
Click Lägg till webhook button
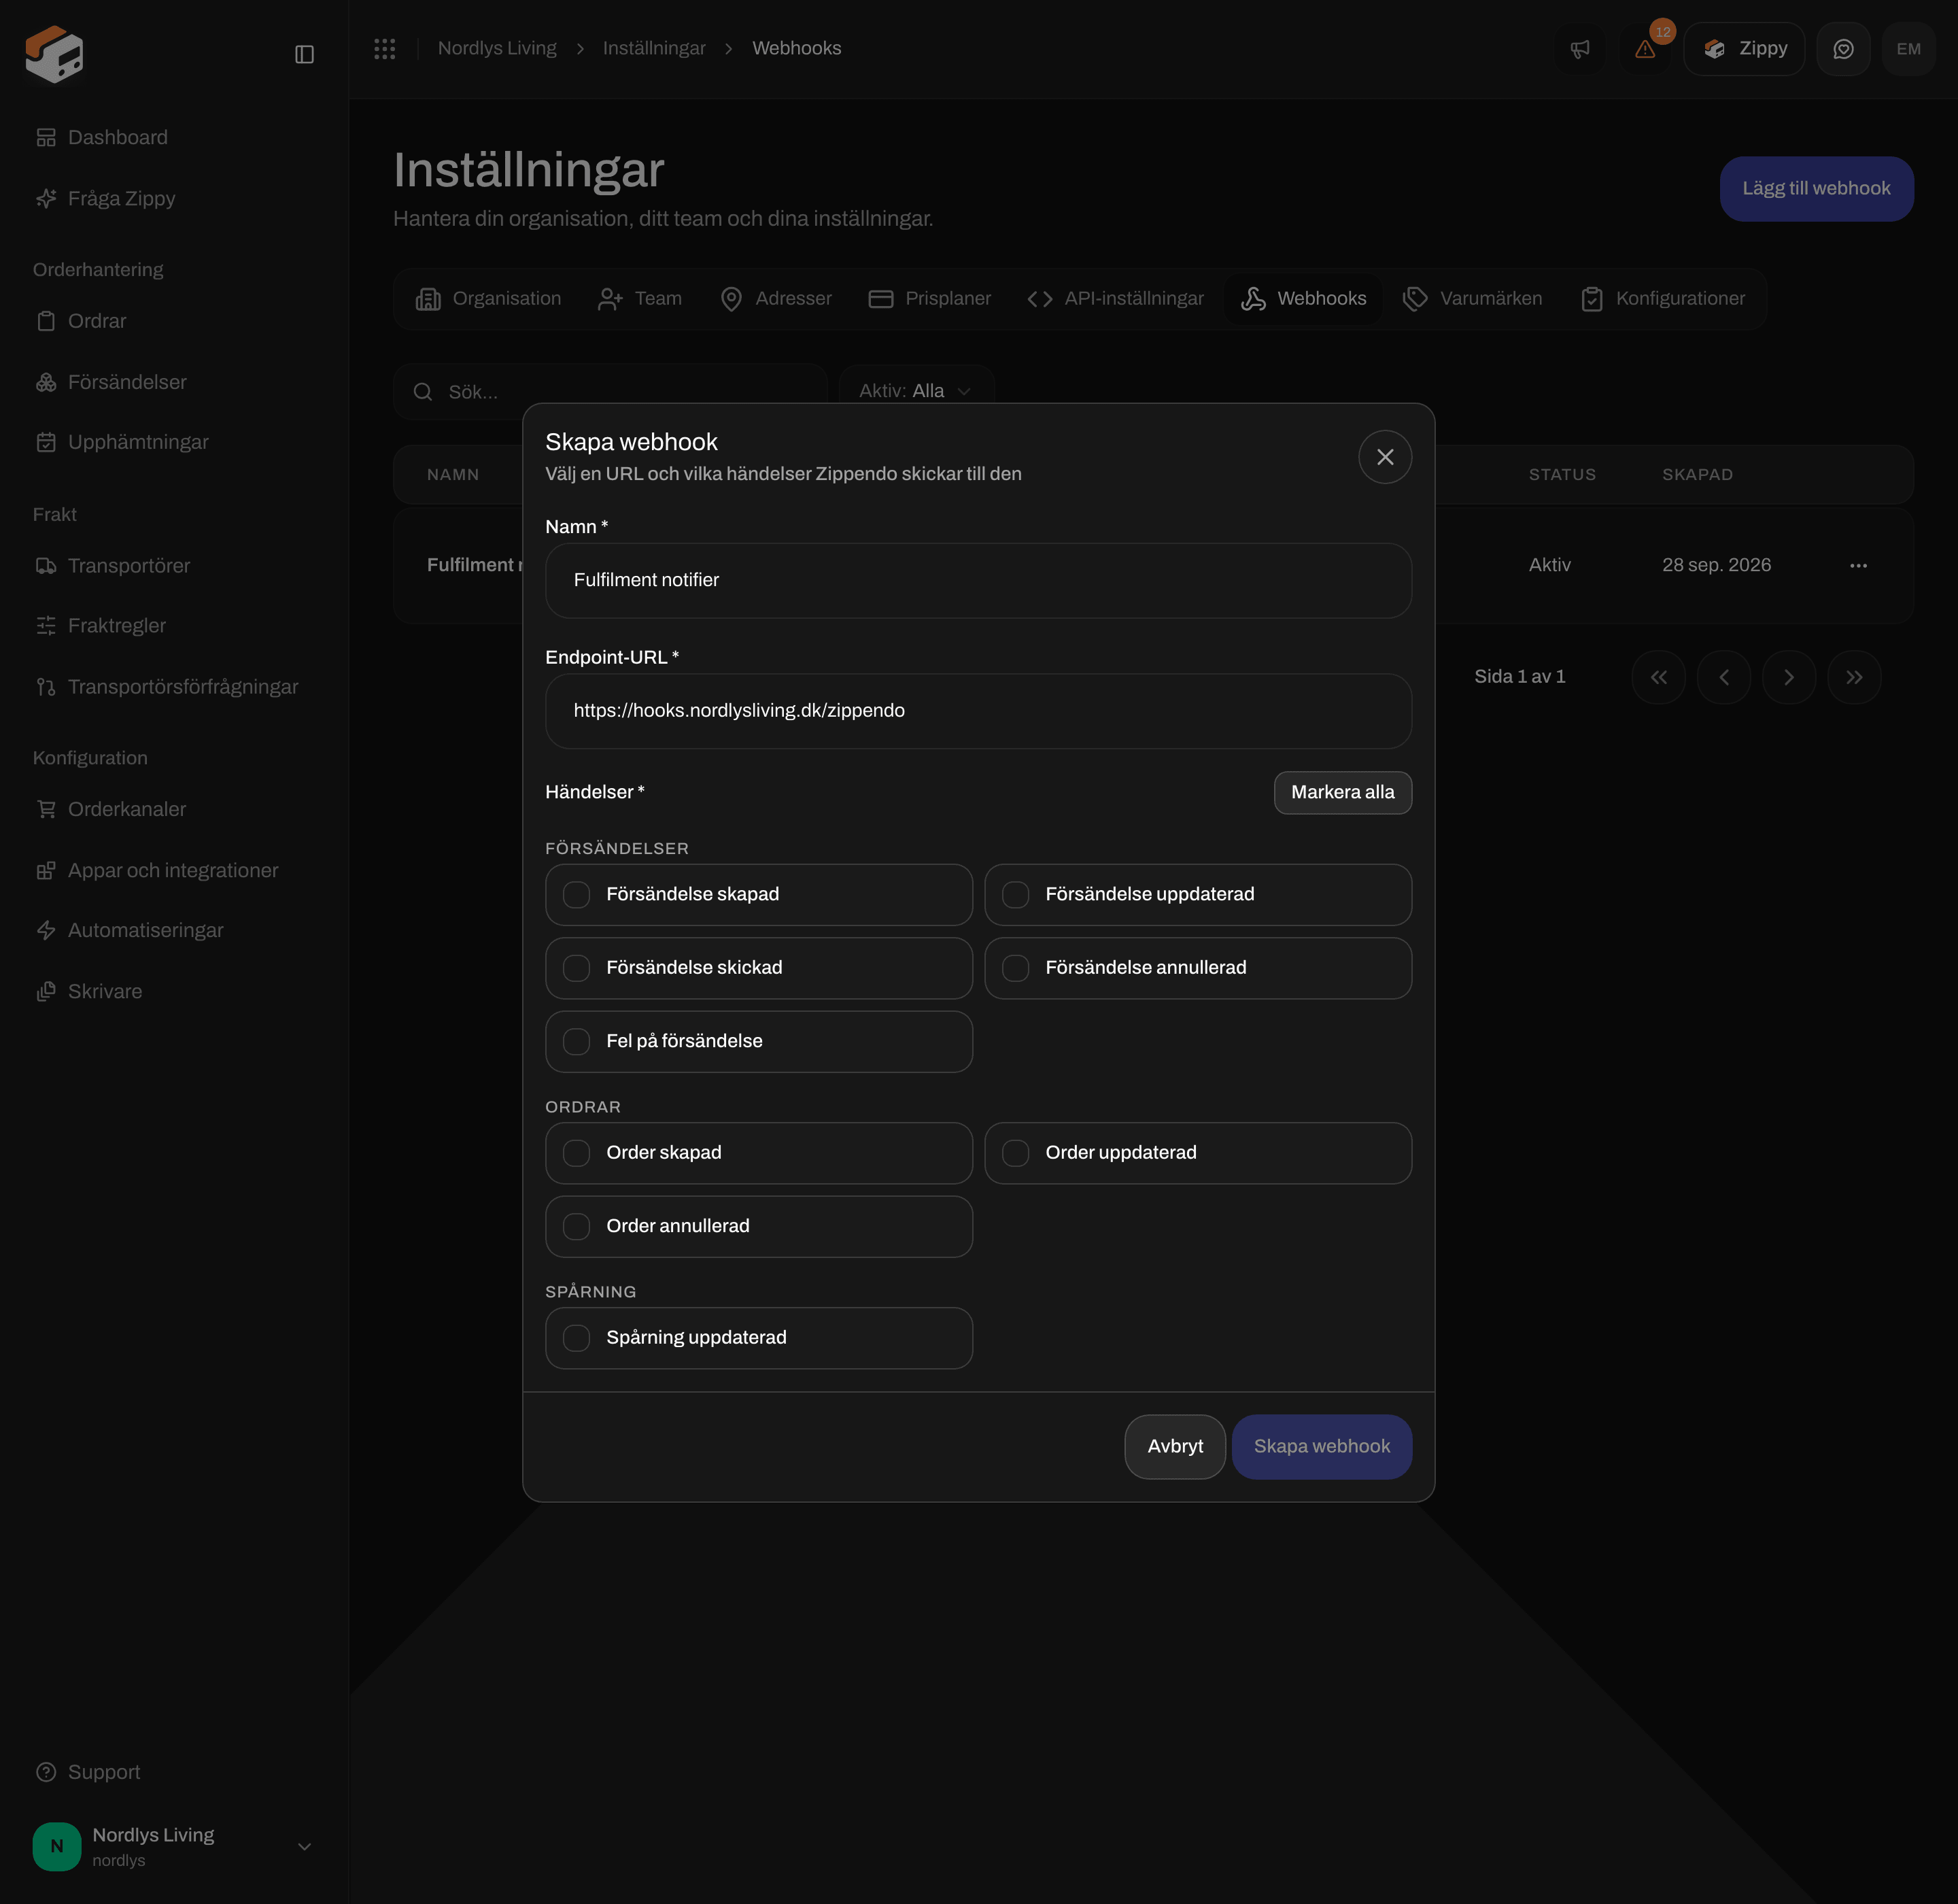click(x=1816, y=188)
